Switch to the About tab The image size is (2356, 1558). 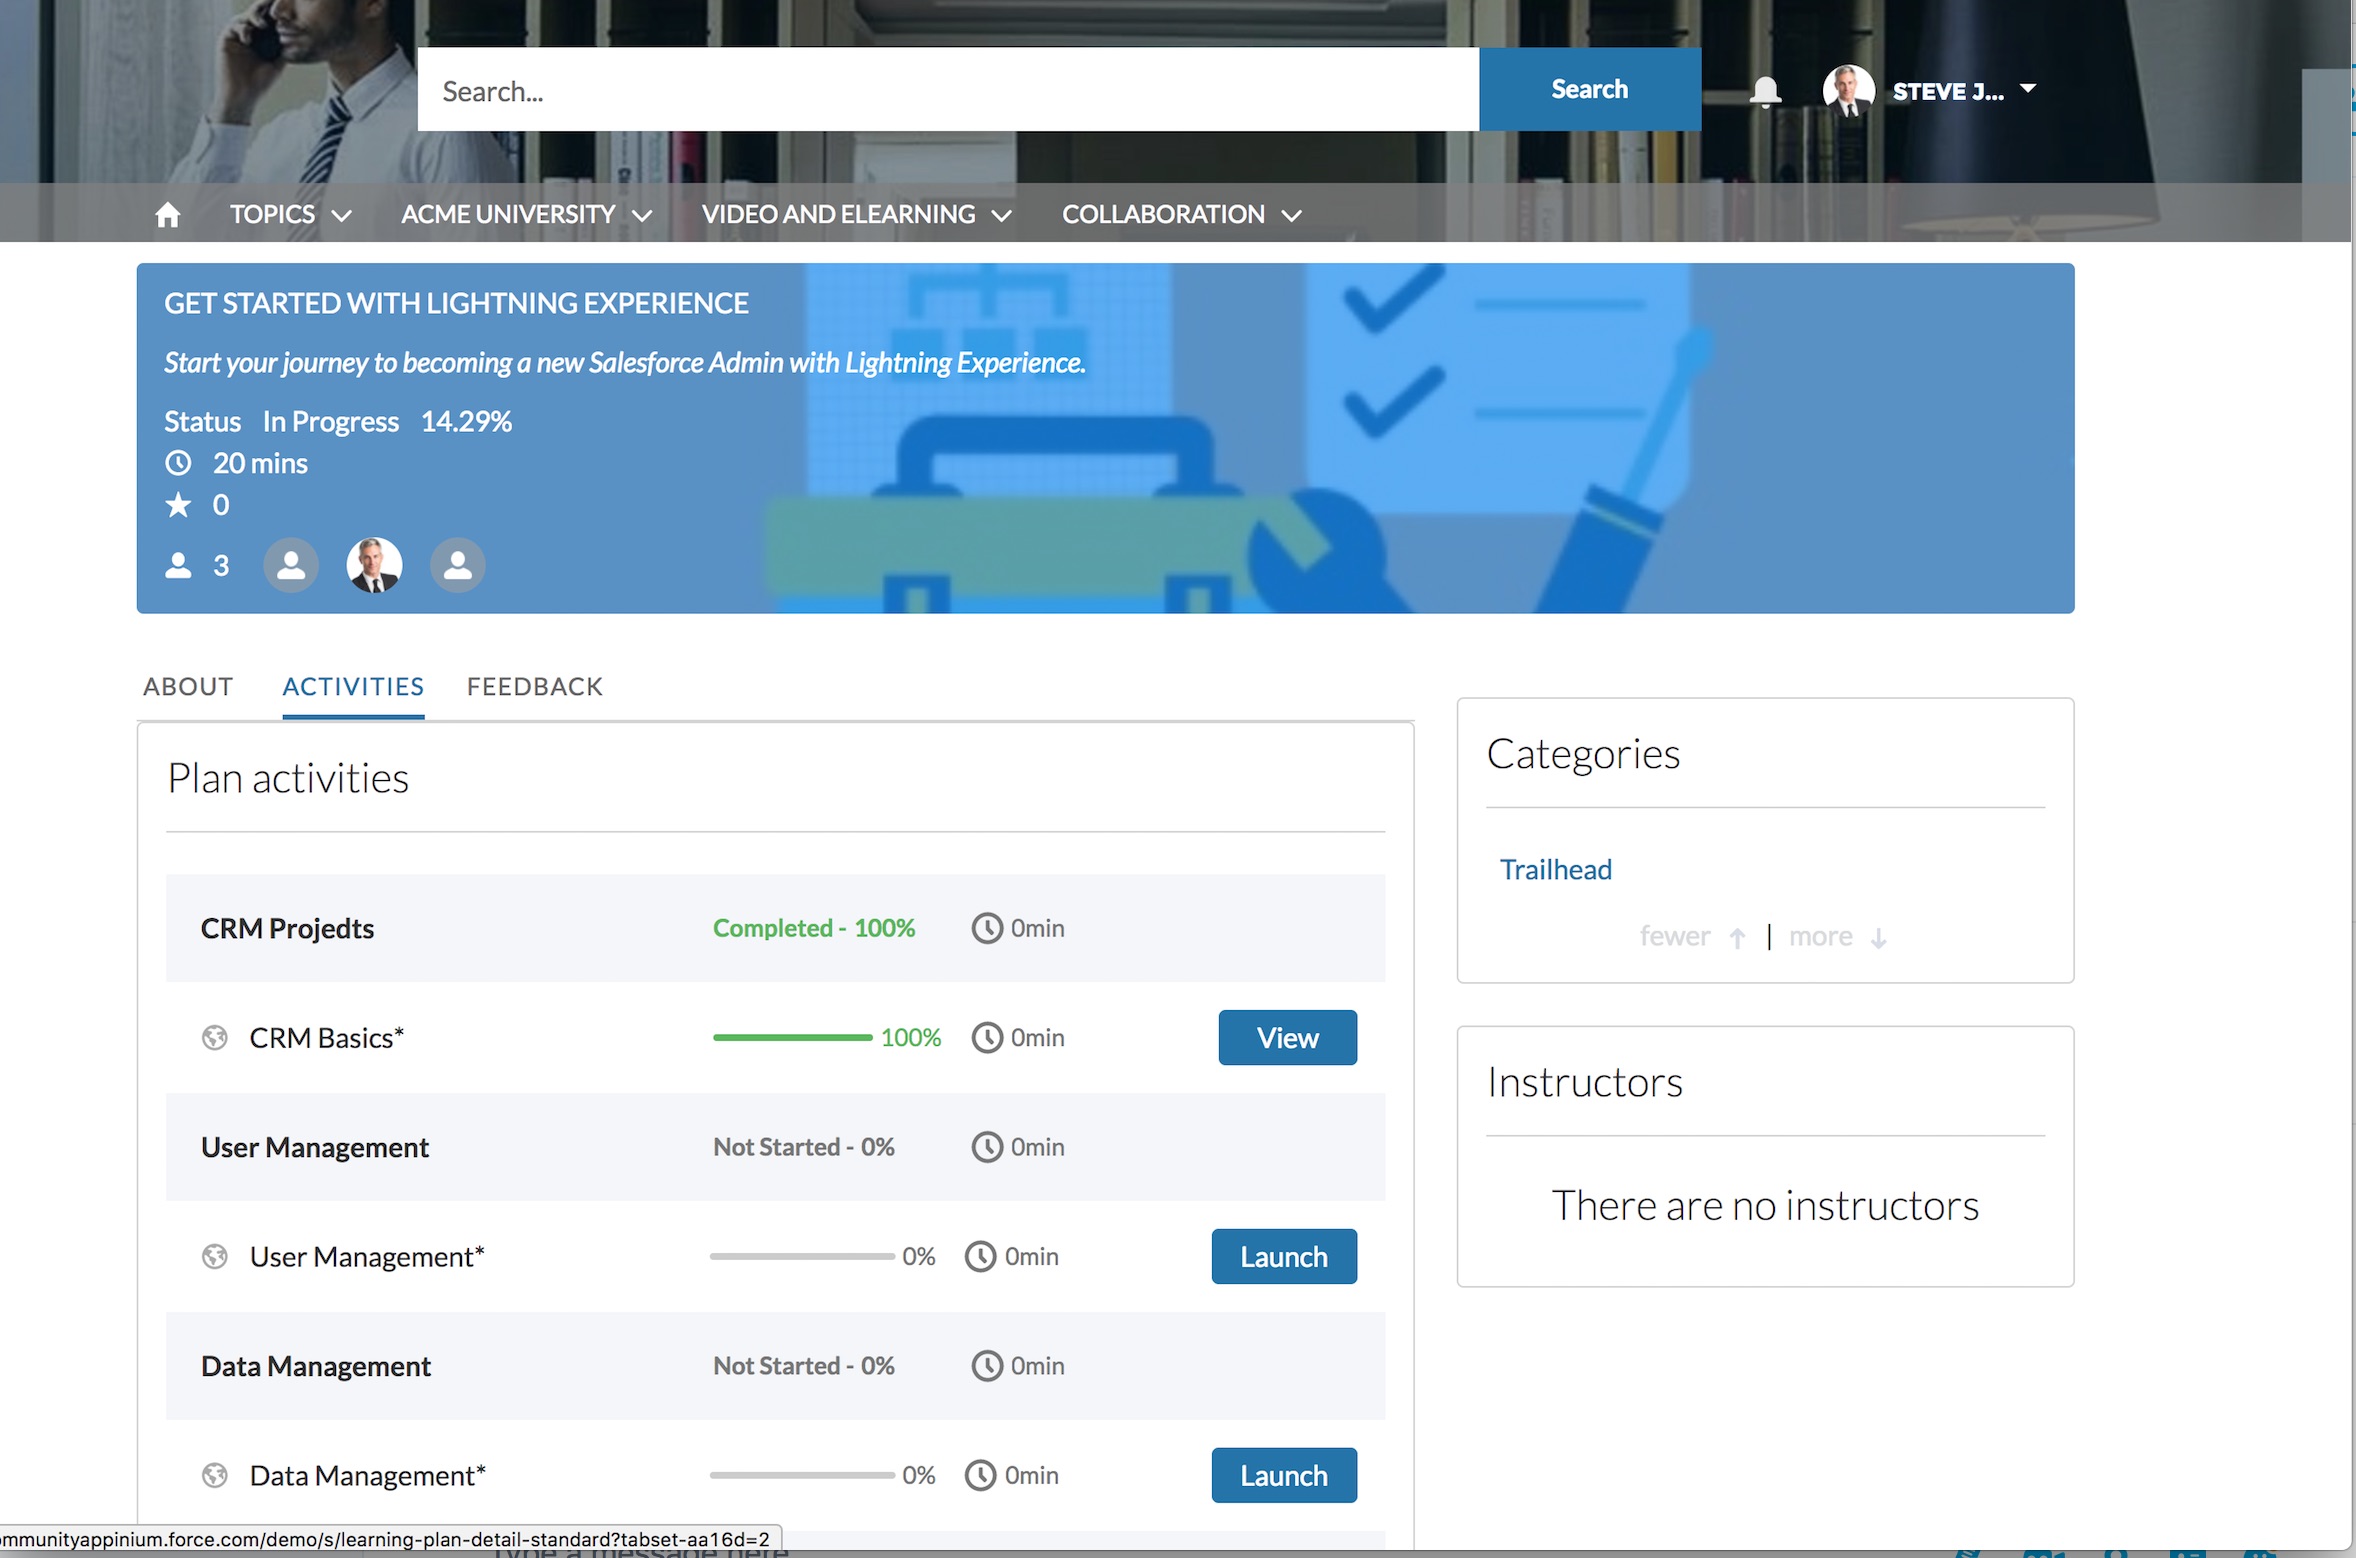tap(188, 687)
